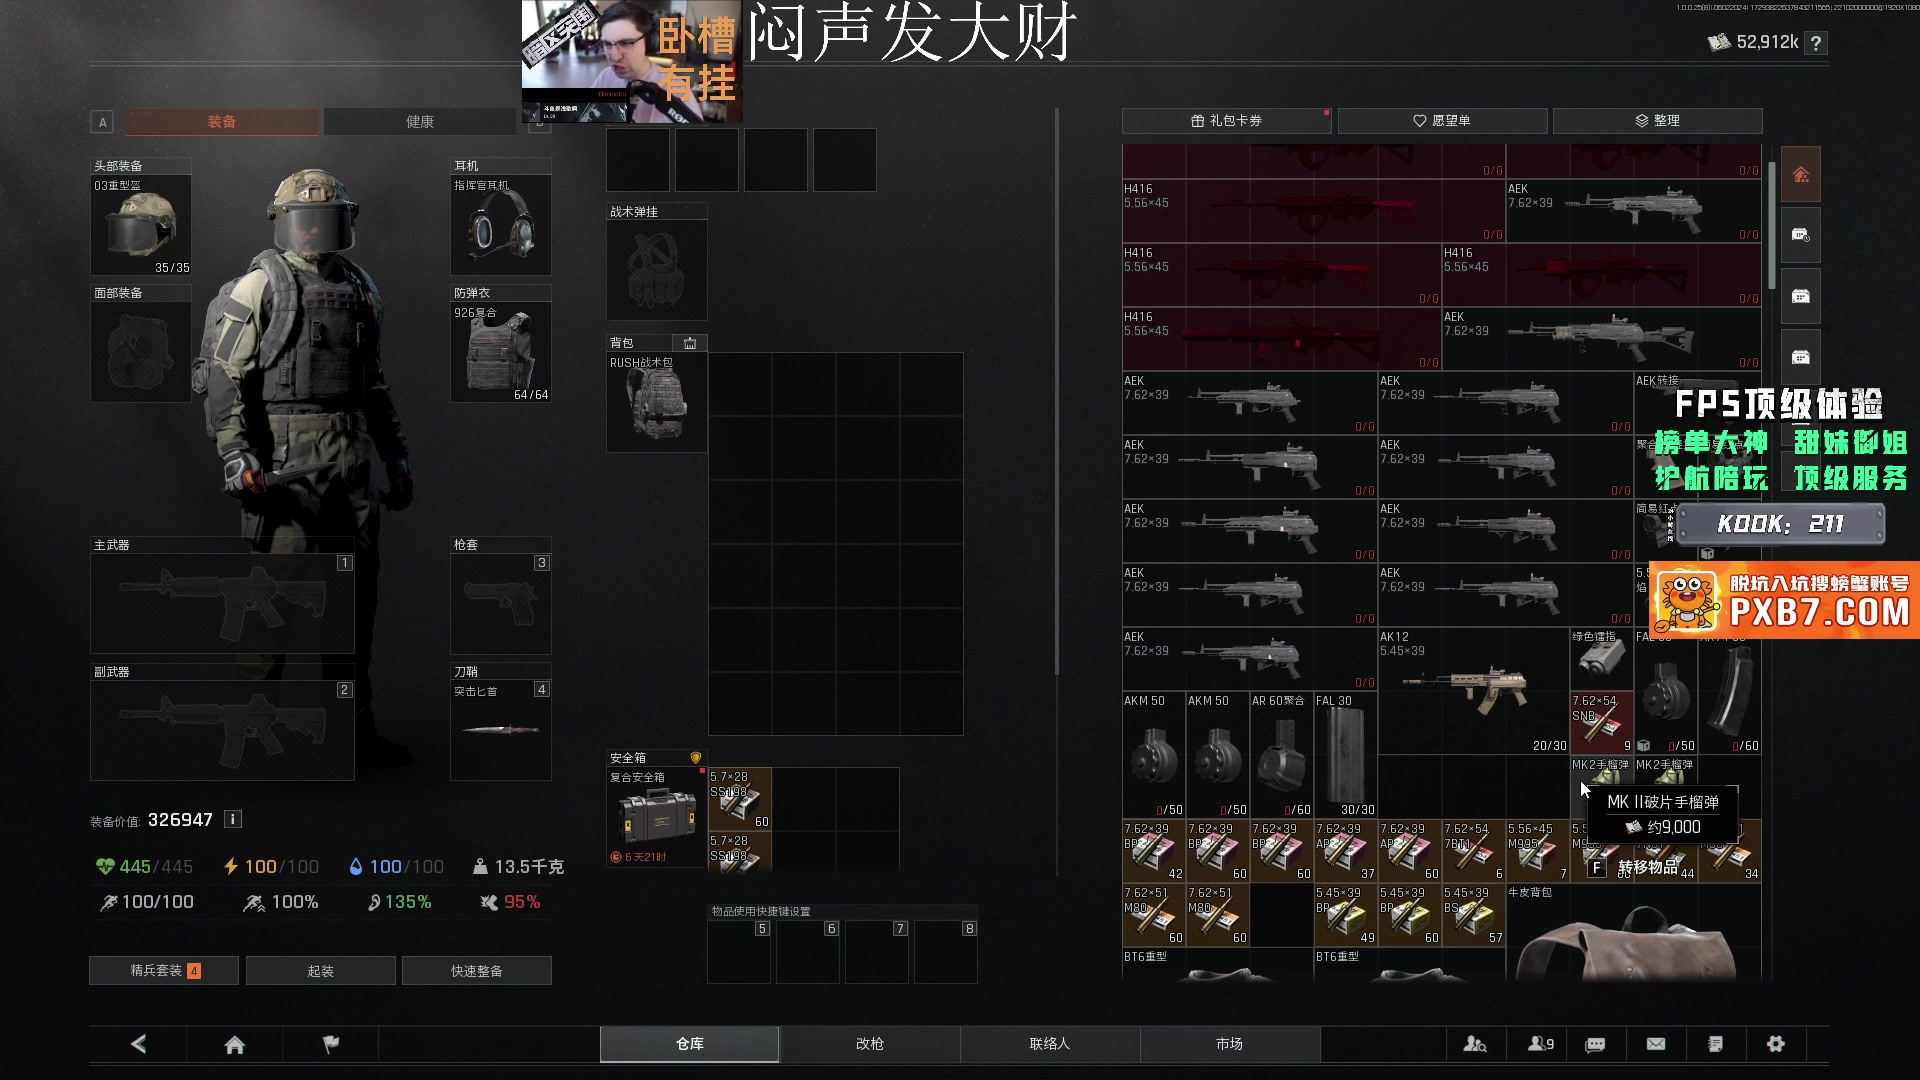Select the 7.62×54 SNB ammo stack
Screen dimensions: 1920x1080
[1601, 723]
